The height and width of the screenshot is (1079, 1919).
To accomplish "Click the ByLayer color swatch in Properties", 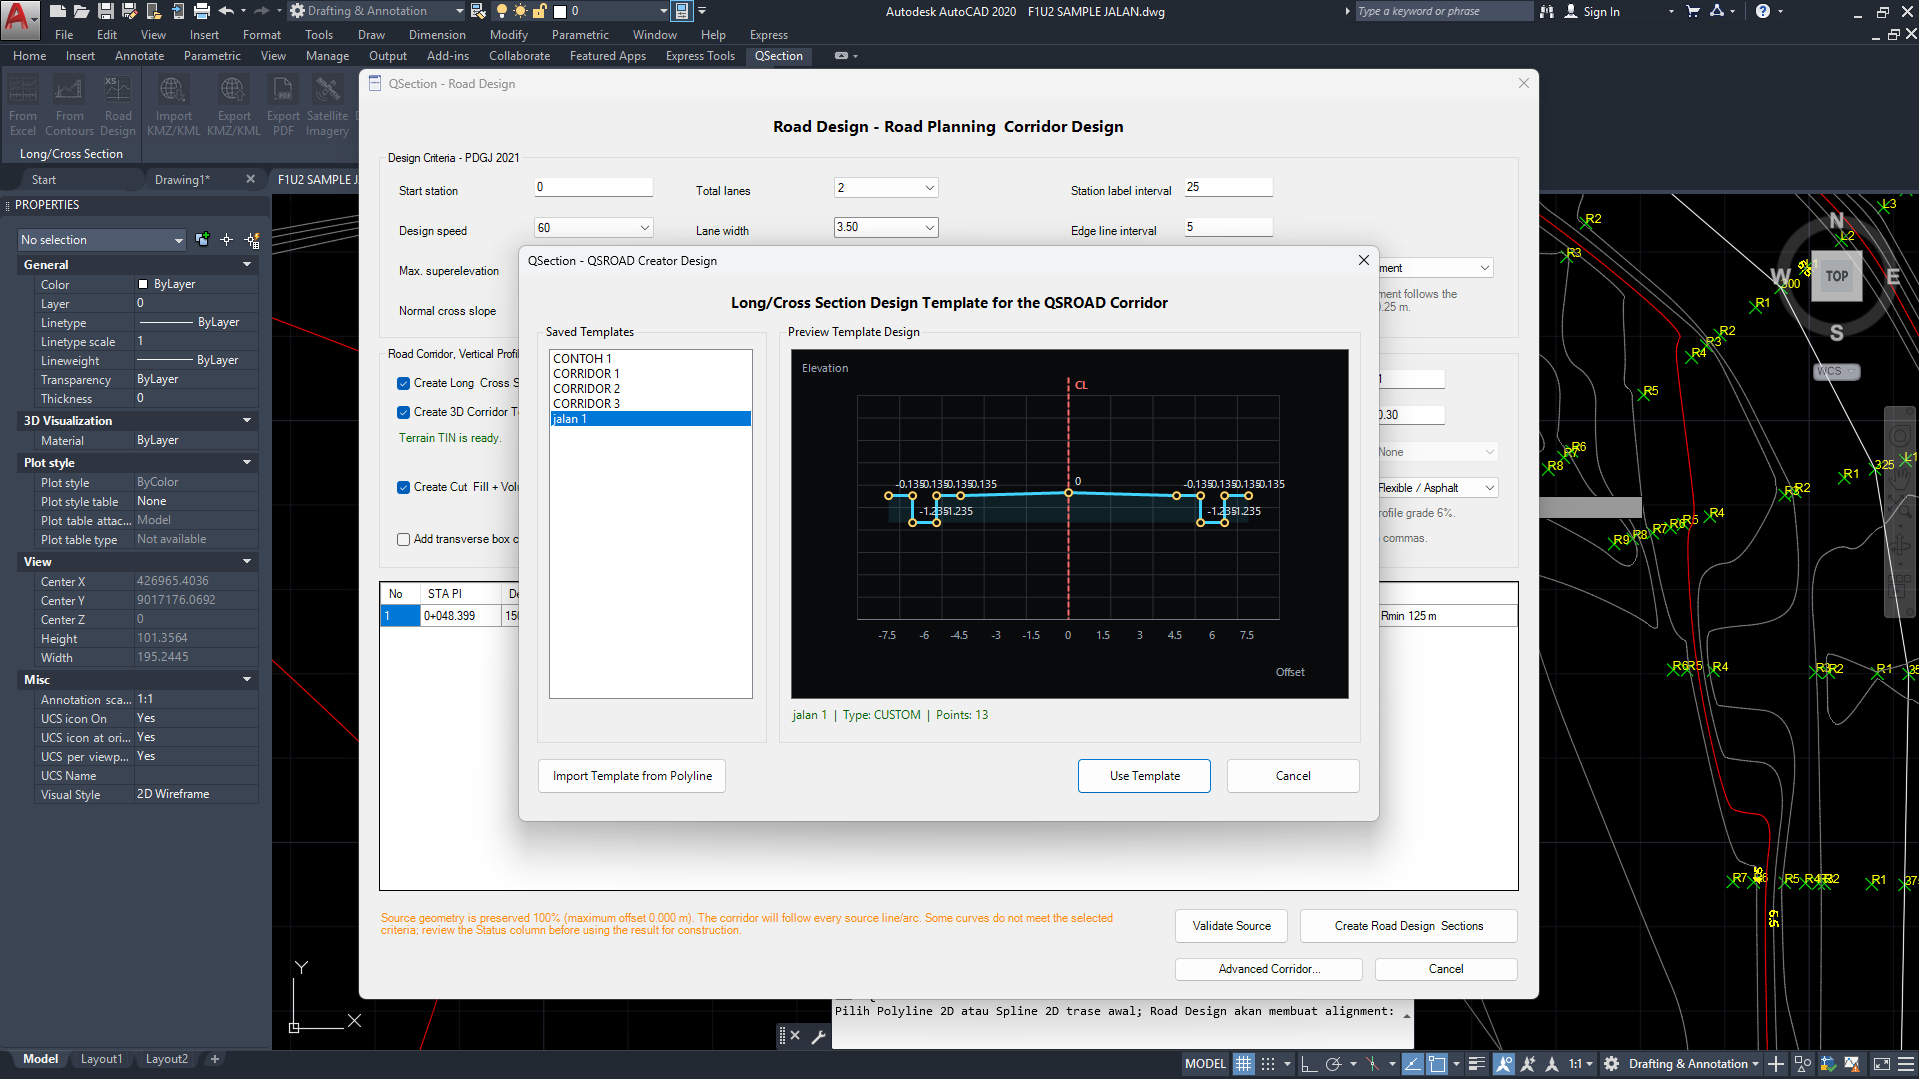I will 143,284.
